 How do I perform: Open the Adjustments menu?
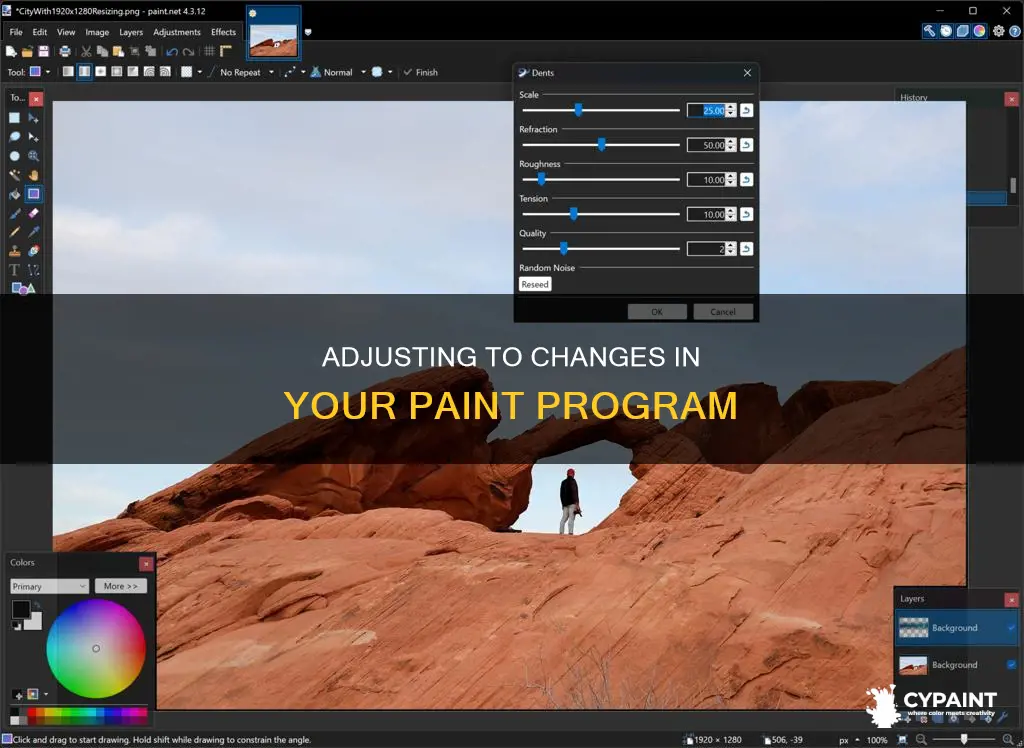176,32
